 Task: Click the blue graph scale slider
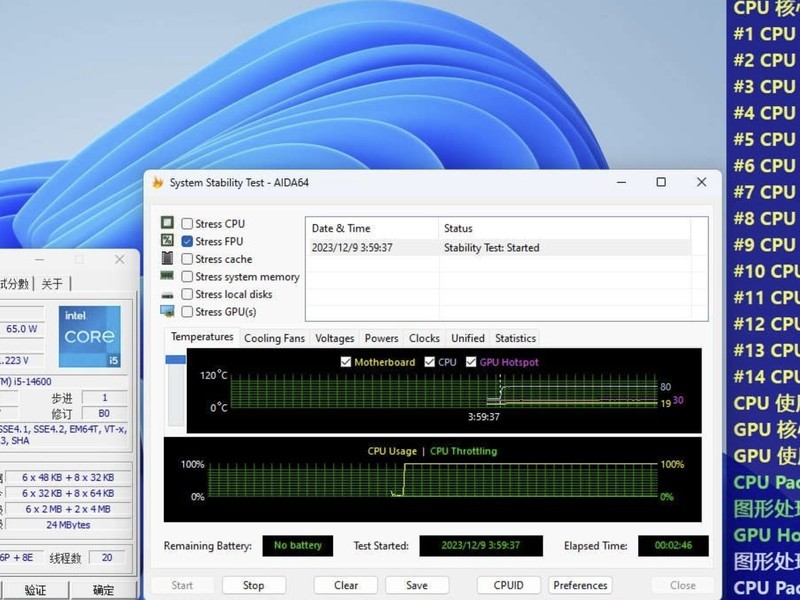(176, 360)
